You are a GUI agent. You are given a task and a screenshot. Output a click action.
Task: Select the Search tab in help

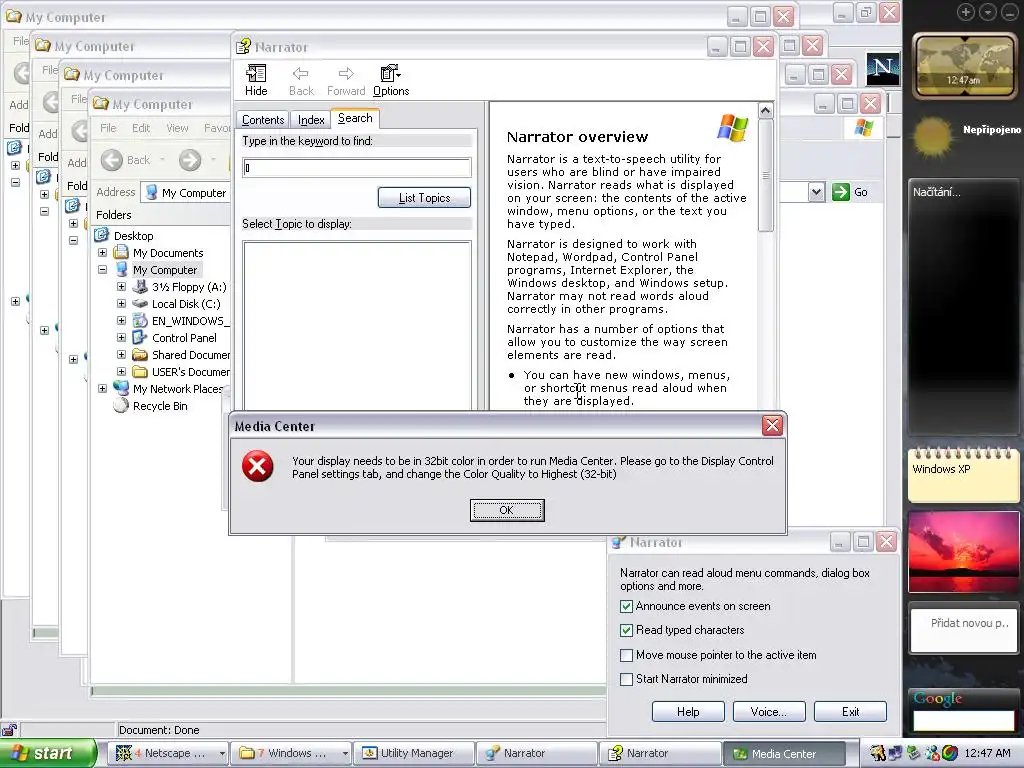355,118
